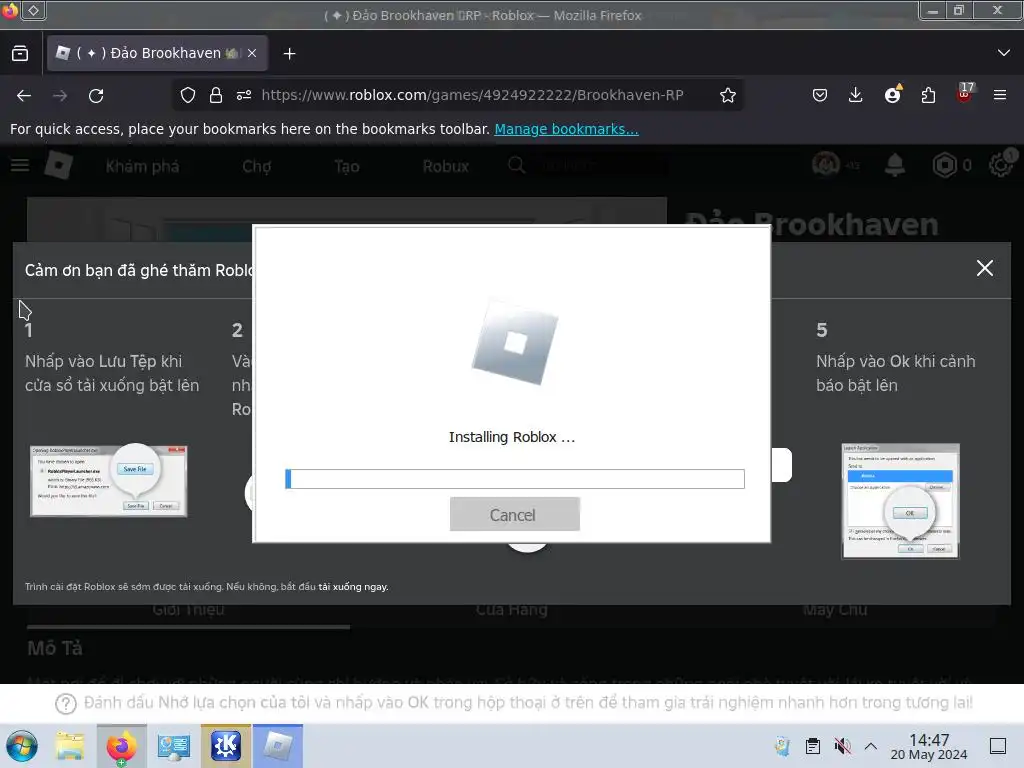Open Firefox account icon

click(x=893, y=95)
